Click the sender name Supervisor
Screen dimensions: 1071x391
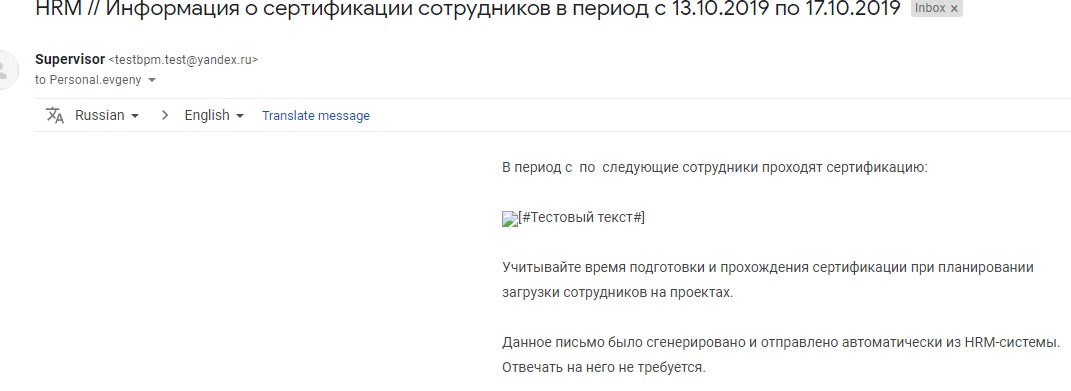click(x=70, y=59)
